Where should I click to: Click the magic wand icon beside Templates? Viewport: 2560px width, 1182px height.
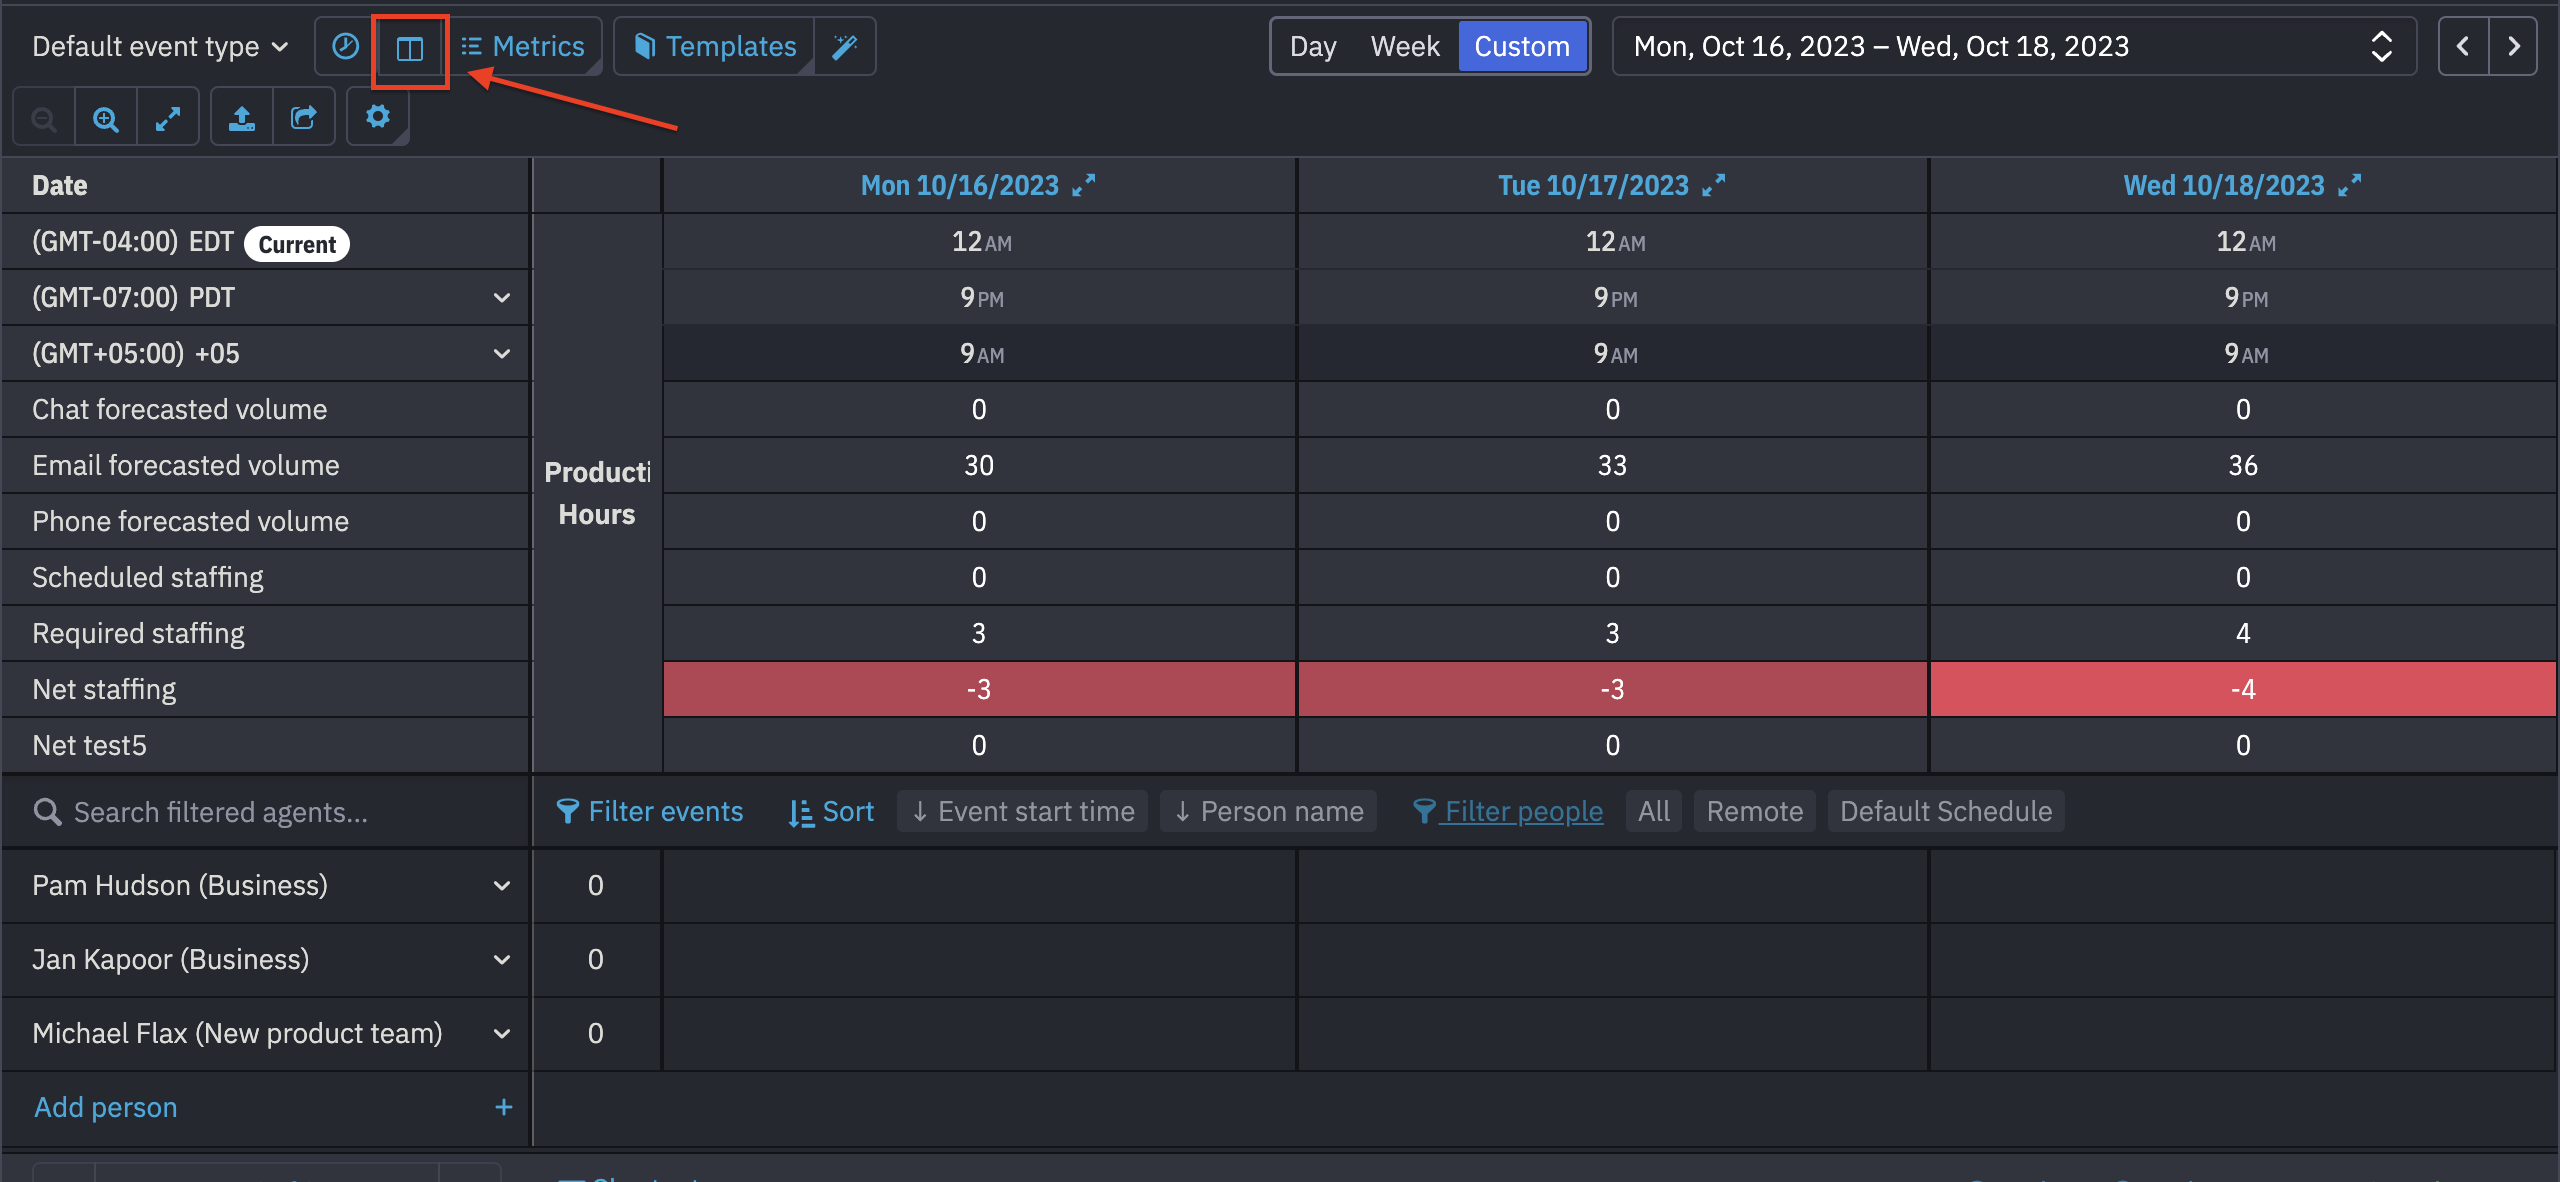(845, 47)
